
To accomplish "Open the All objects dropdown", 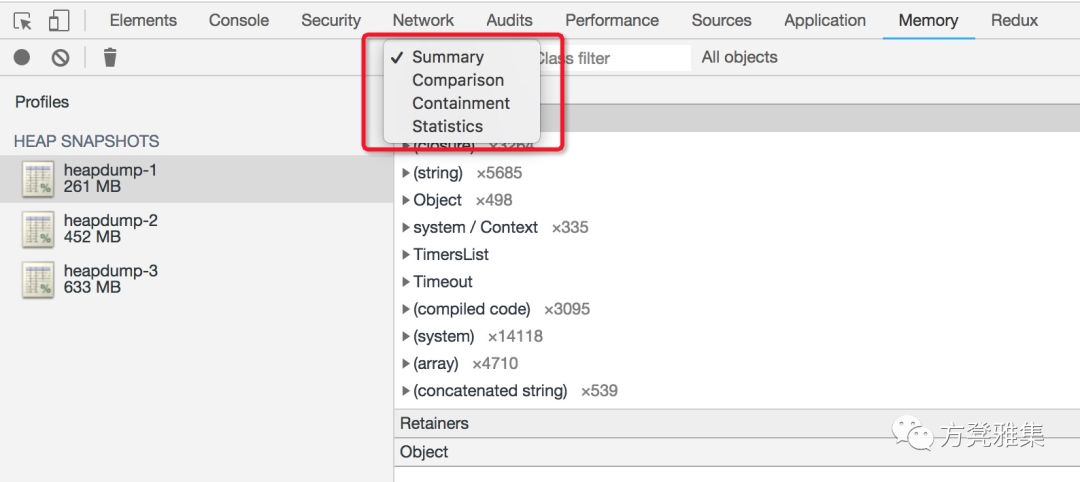I will point(739,57).
